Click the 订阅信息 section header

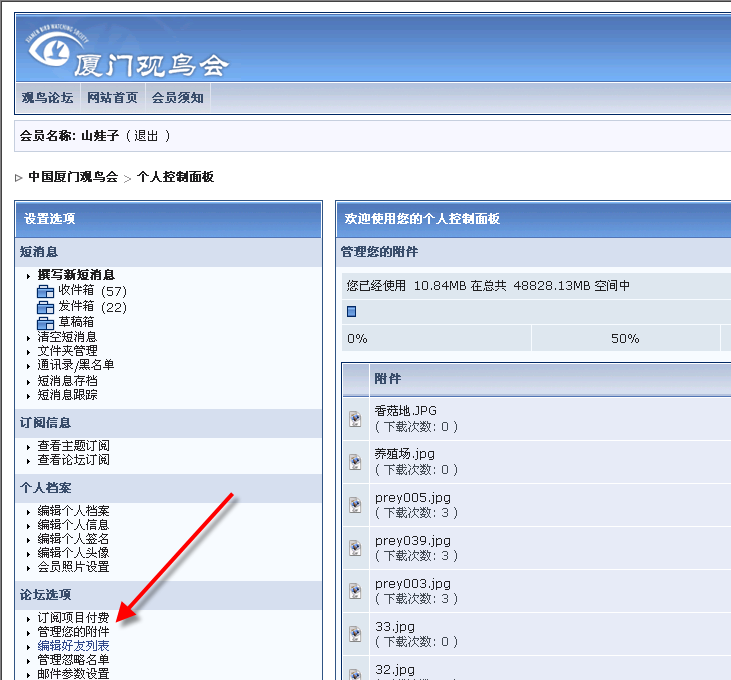45,423
